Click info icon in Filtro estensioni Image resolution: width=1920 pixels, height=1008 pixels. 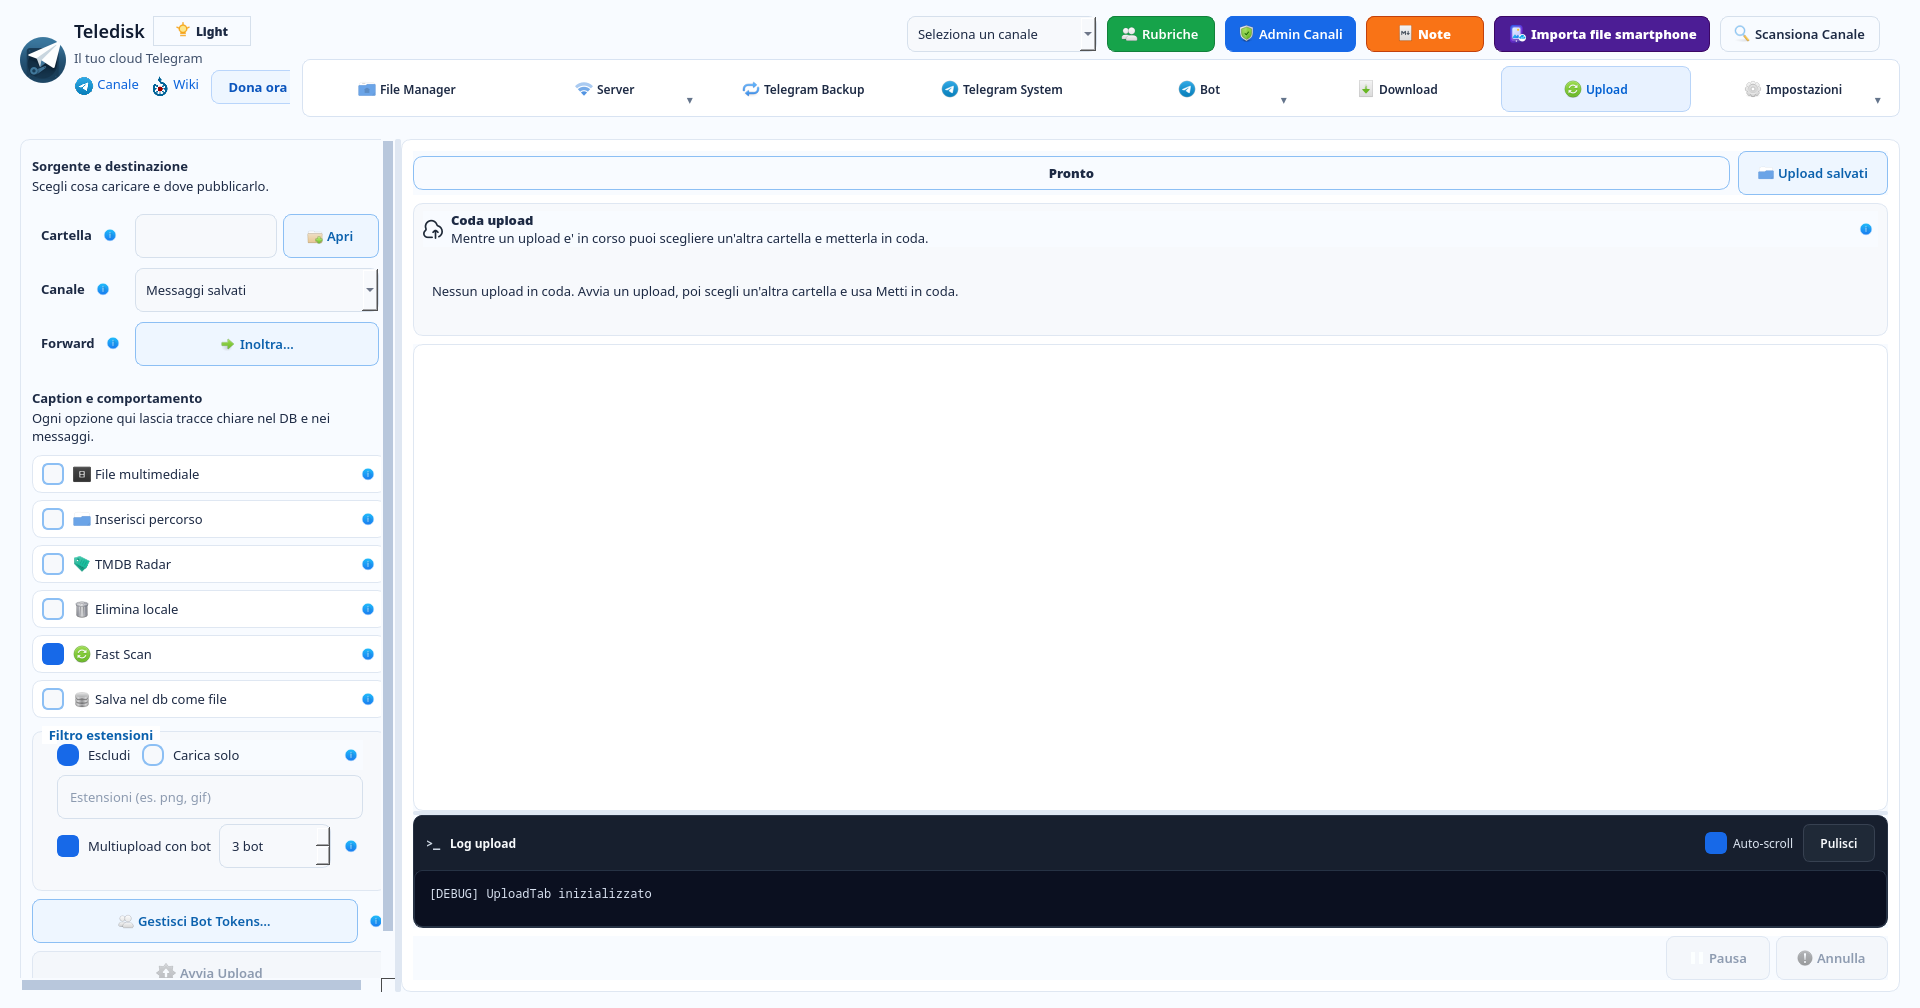click(x=351, y=756)
